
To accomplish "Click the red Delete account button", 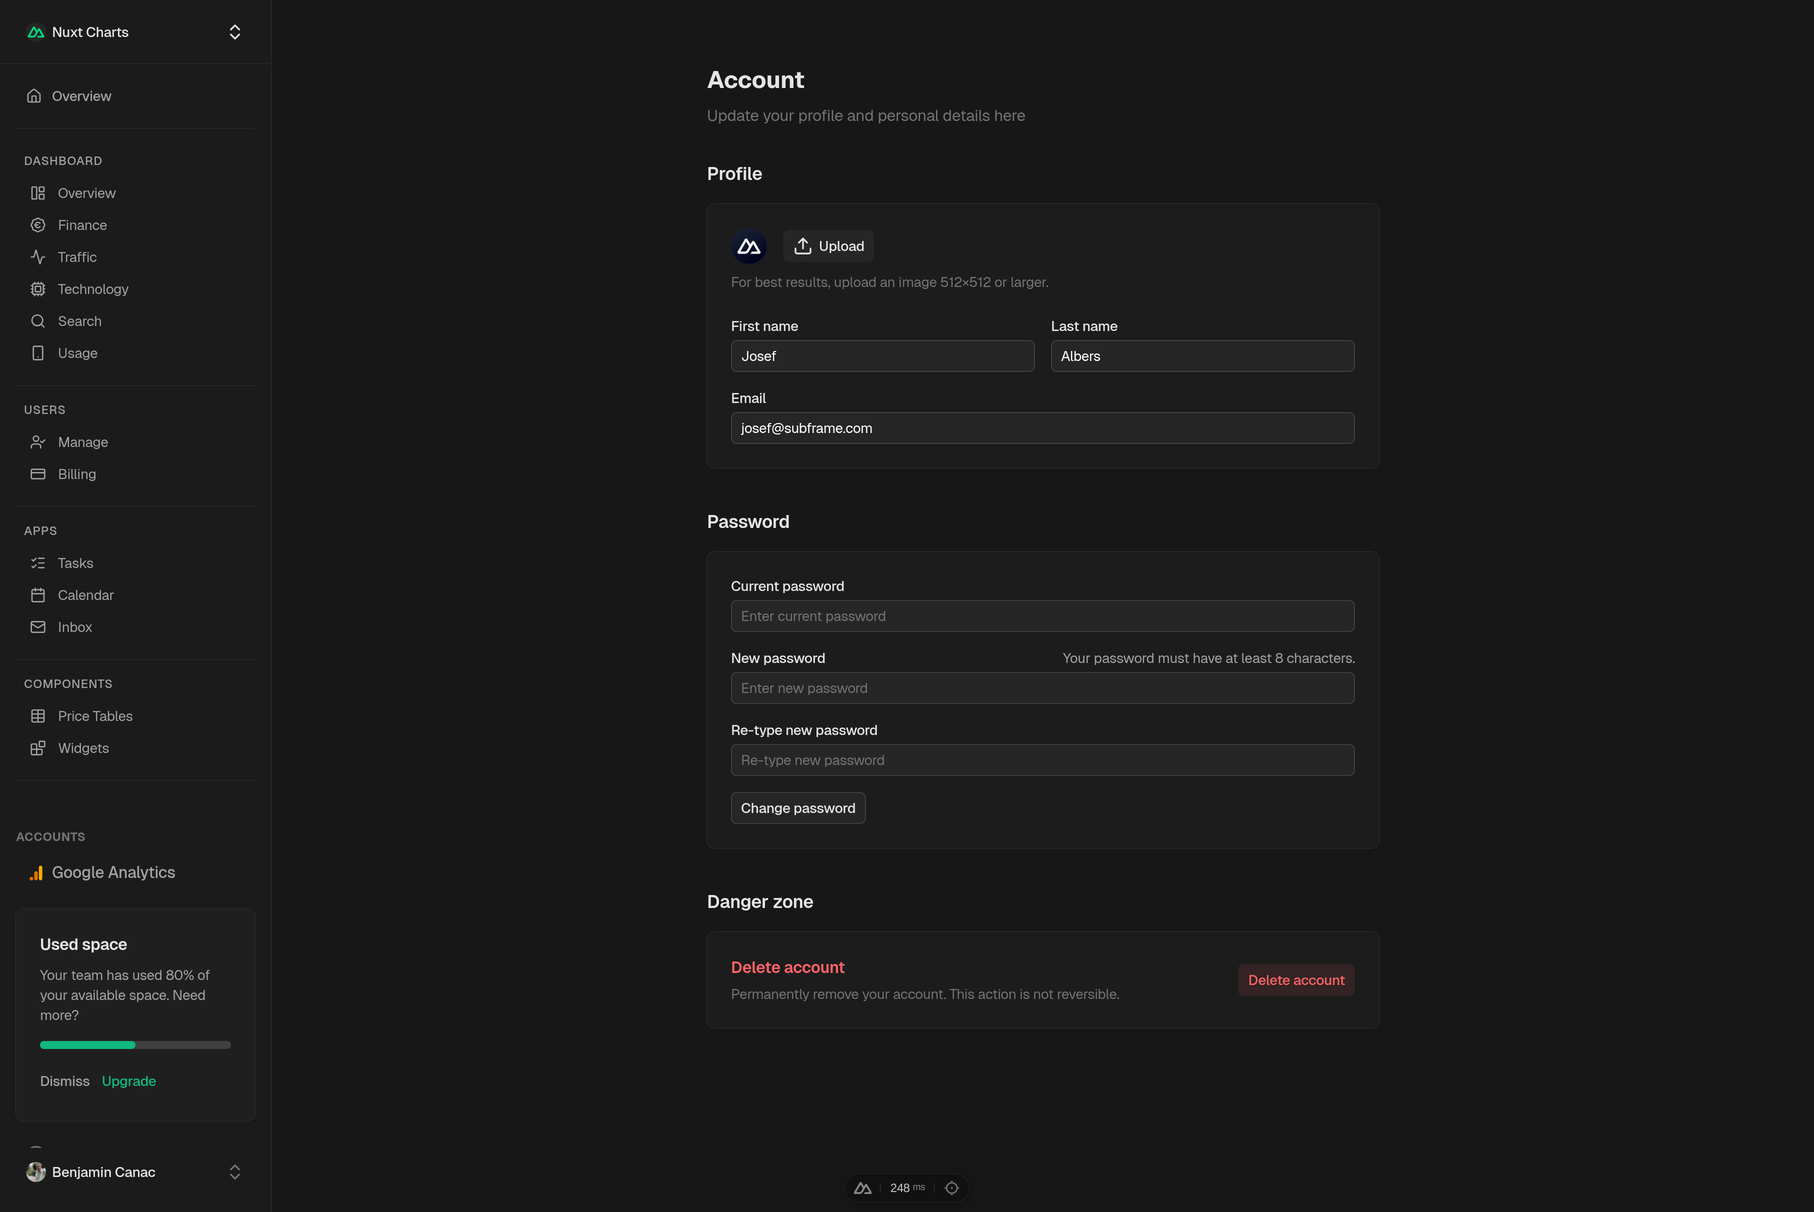I will (x=1296, y=980).
